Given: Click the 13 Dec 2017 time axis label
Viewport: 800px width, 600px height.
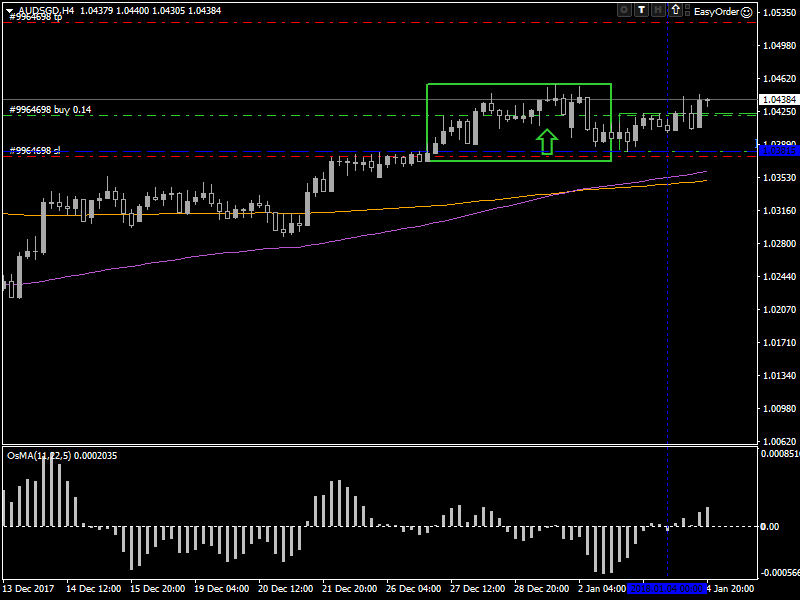Looking at the screenshot, I should (29, 589).
